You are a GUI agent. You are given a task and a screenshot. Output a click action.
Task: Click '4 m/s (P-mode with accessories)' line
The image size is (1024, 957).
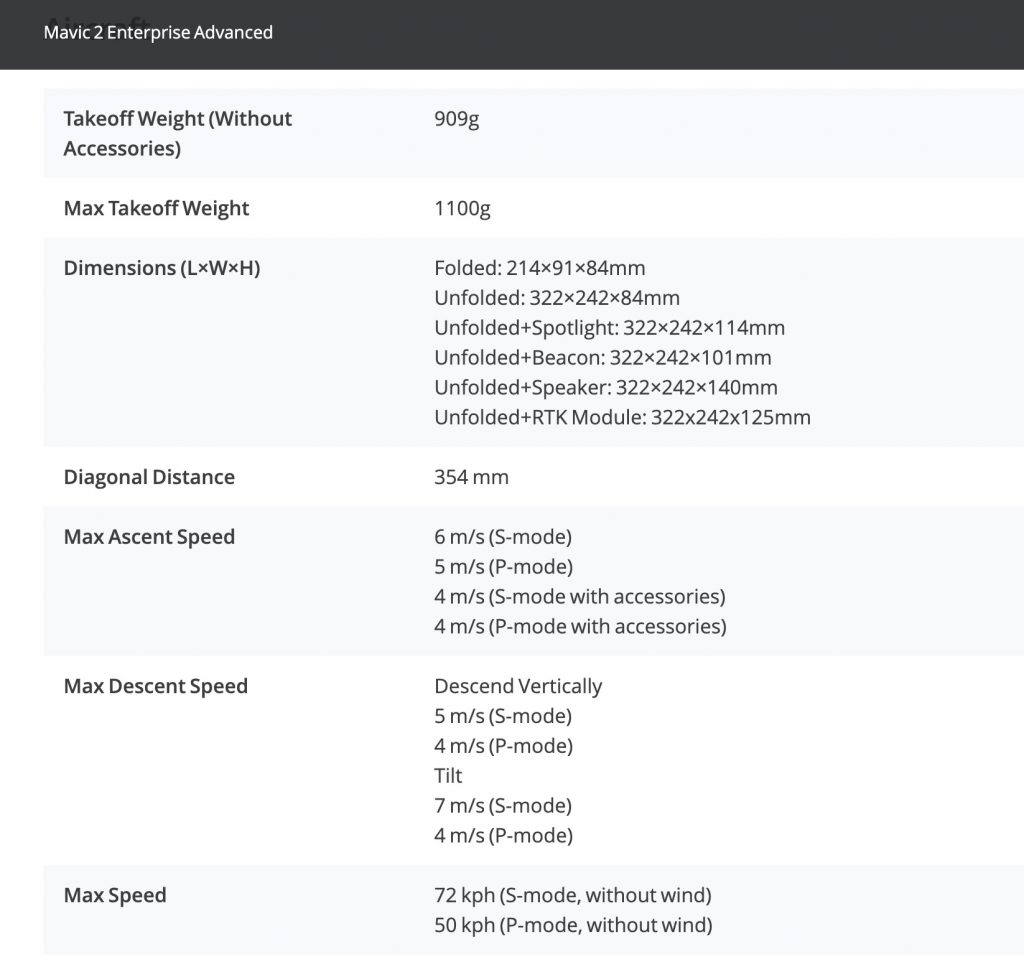pyautogui.click(x=581, y=626)
